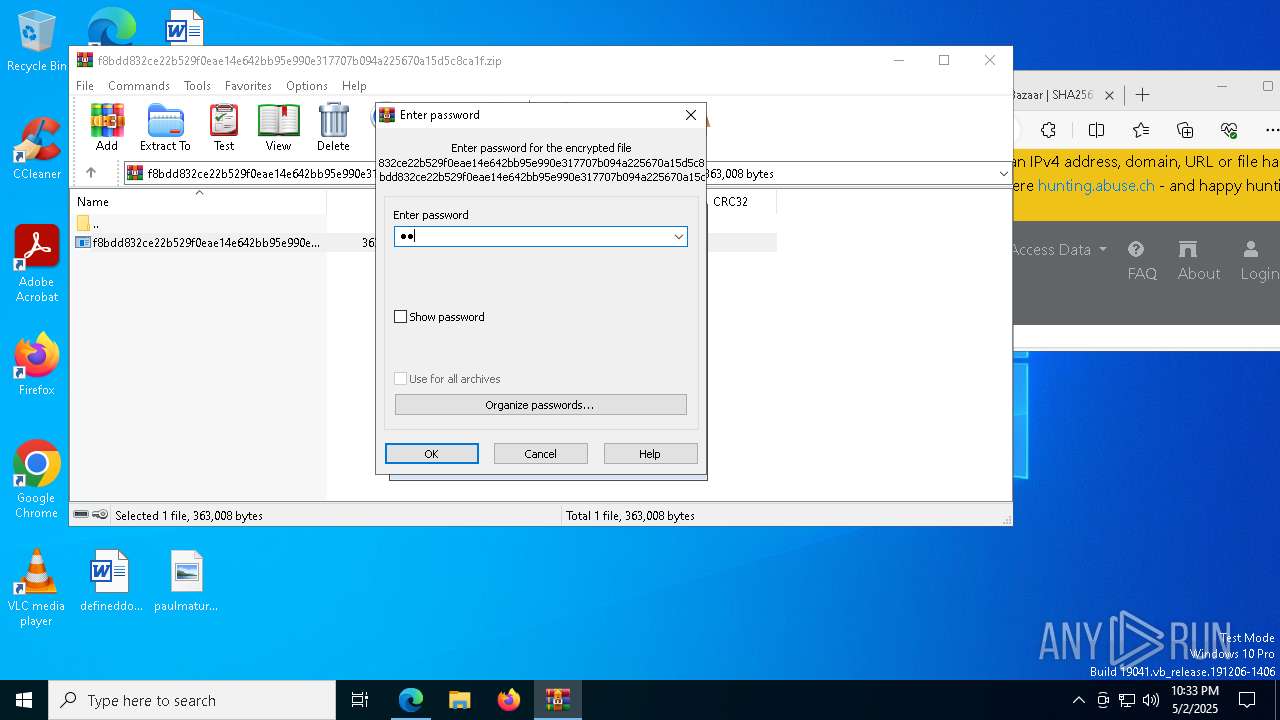This screenshot has height=720, width=1280.
Task: Go up one folder using the arrow icon
Action: click(91, 173)
